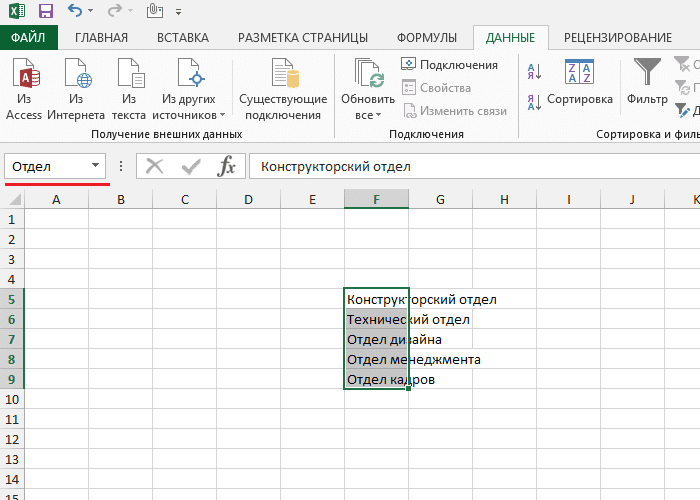700x500 pixels.
Task: Open the ФОРМУЛЫ tab
Action: pos(427,38)
